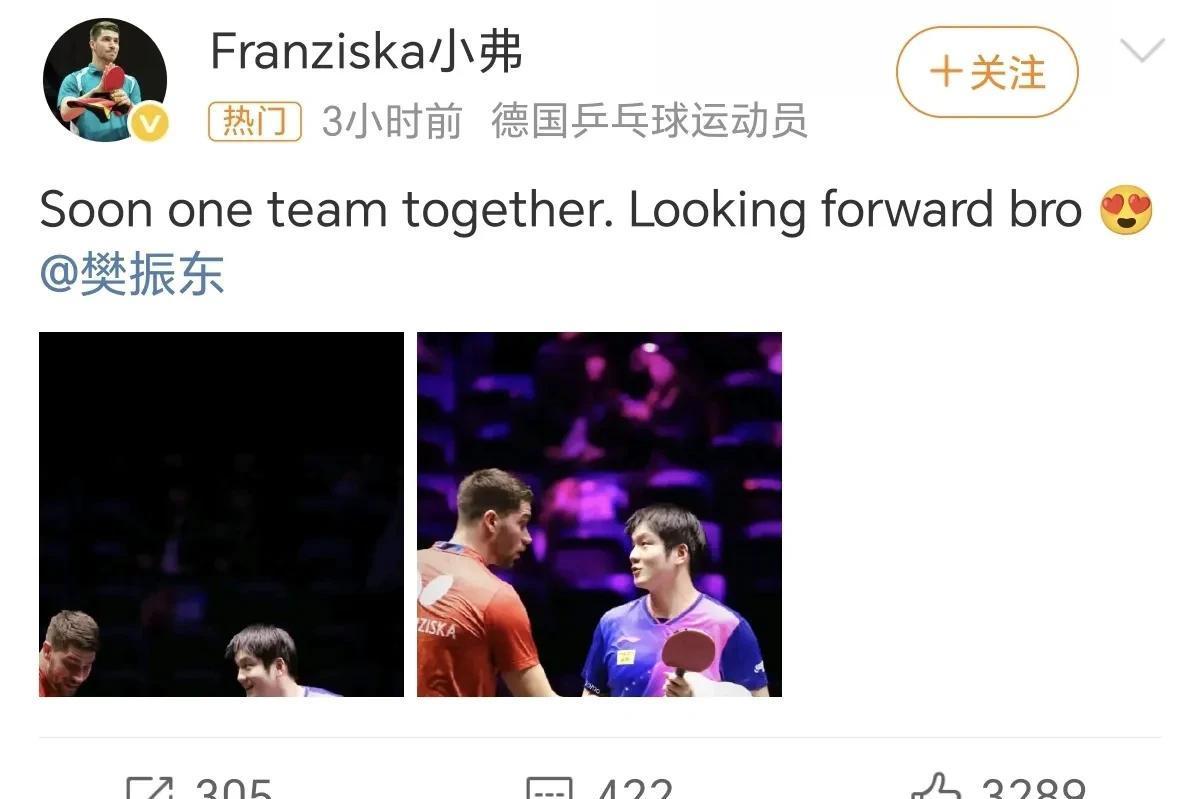Click the yellow verified badge on avatar
Image resolution: width=1200 pixels, height=799 pixels.
(151, 124)
